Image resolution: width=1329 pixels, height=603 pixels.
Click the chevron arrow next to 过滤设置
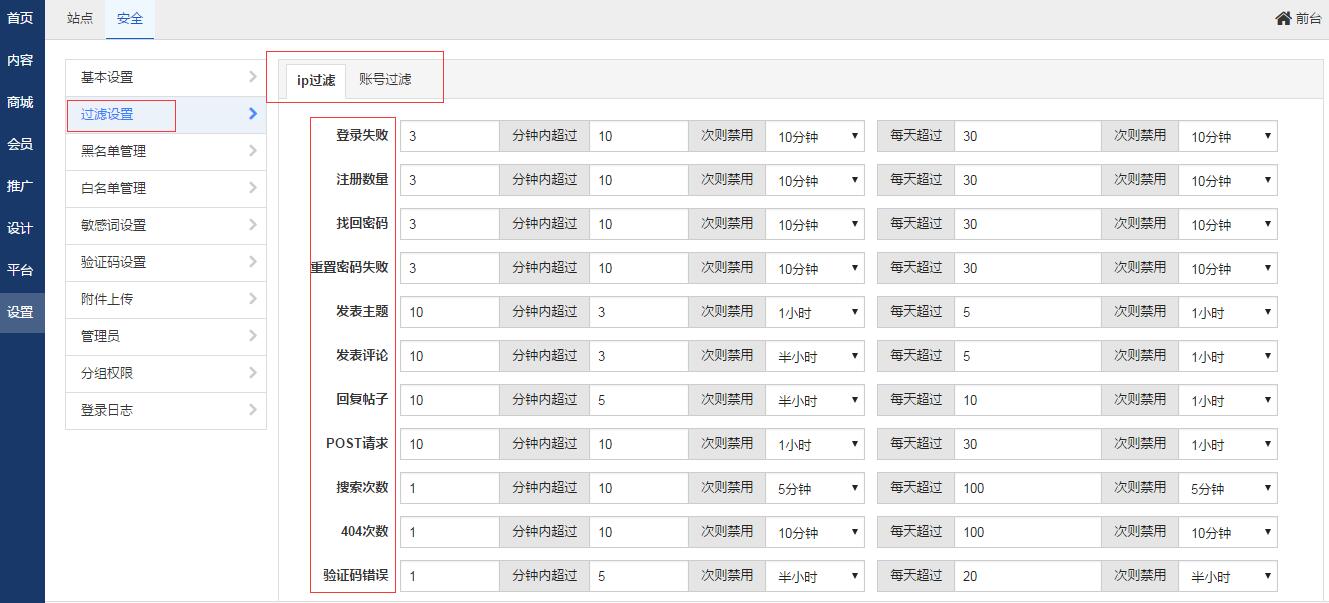point(253,114)
